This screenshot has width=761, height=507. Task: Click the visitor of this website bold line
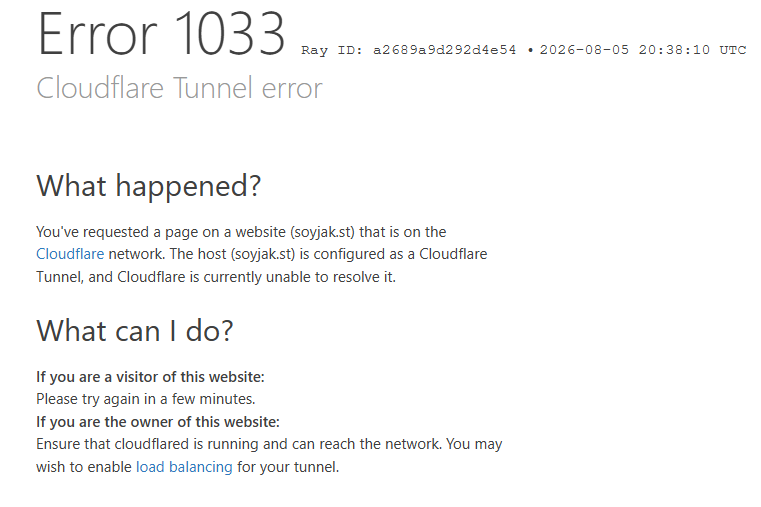(150, 377)
